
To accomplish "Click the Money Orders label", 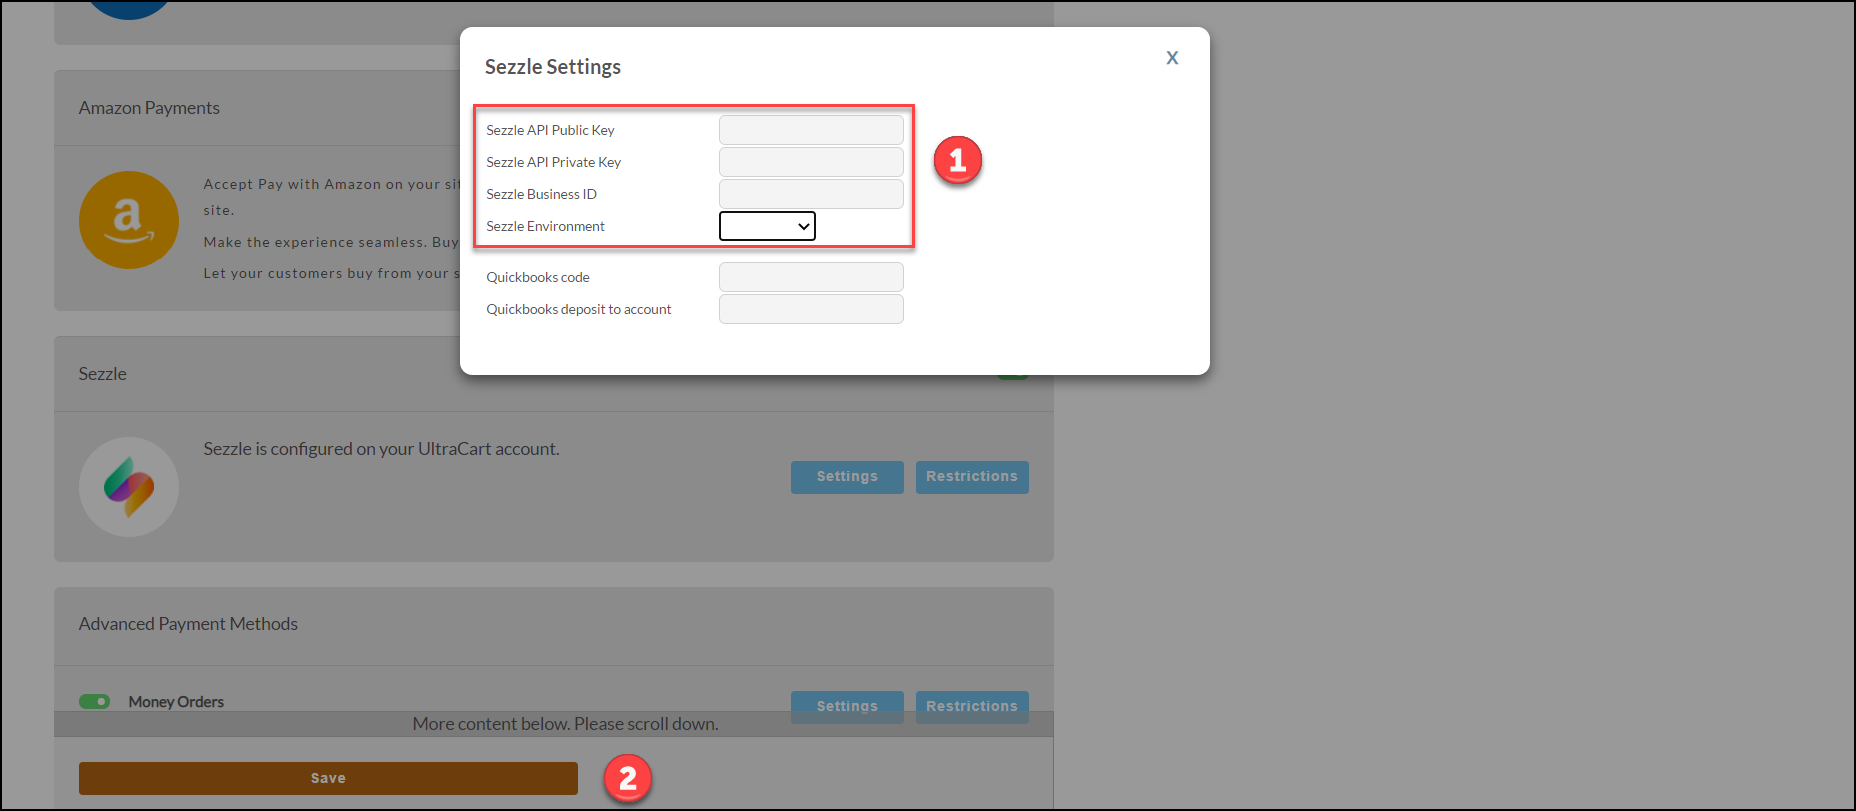I will [176, 702].
